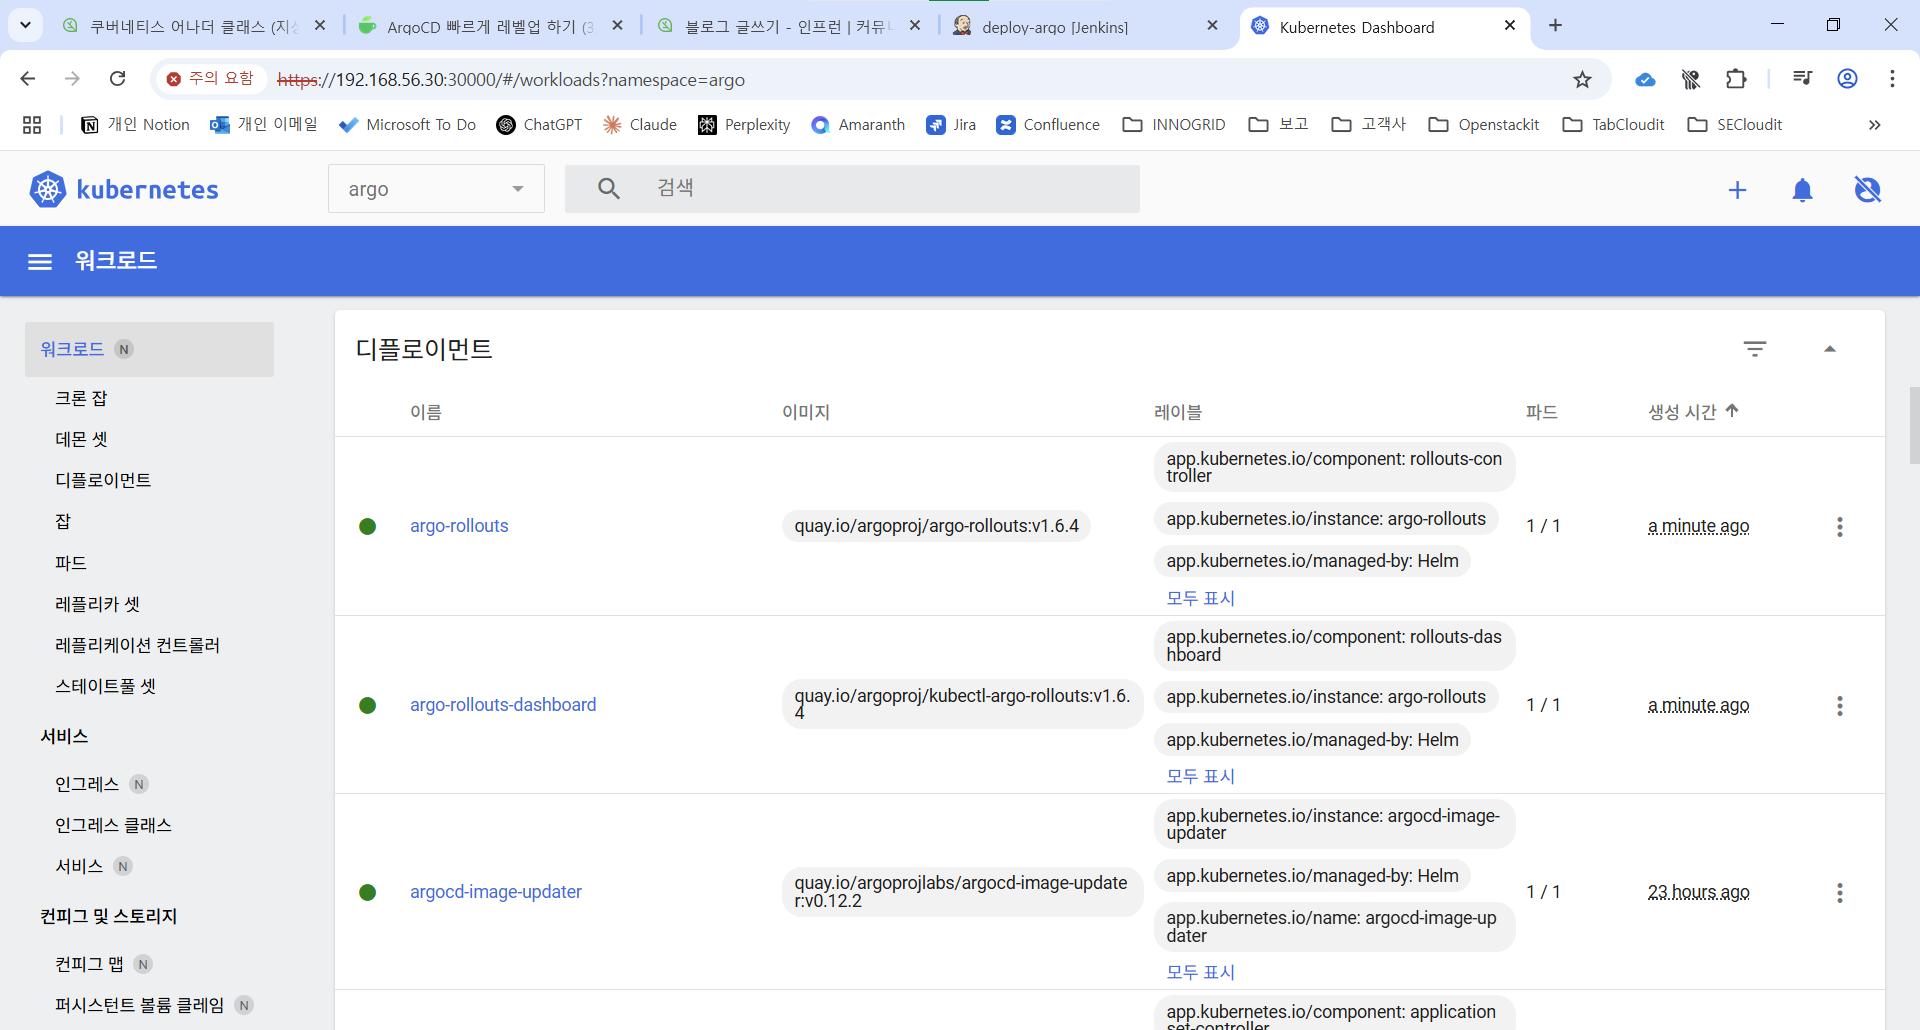1920x1030 pixels.
Task: Open the tab search dropdown arrow
Action: tap(25, 25)
